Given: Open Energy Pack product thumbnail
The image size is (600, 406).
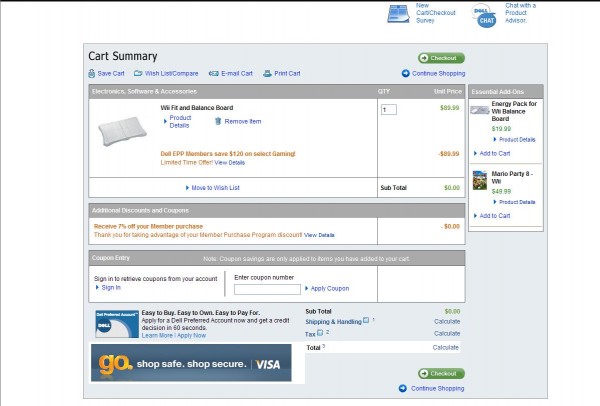Looking at the screenshot, I should pos(480,111).
